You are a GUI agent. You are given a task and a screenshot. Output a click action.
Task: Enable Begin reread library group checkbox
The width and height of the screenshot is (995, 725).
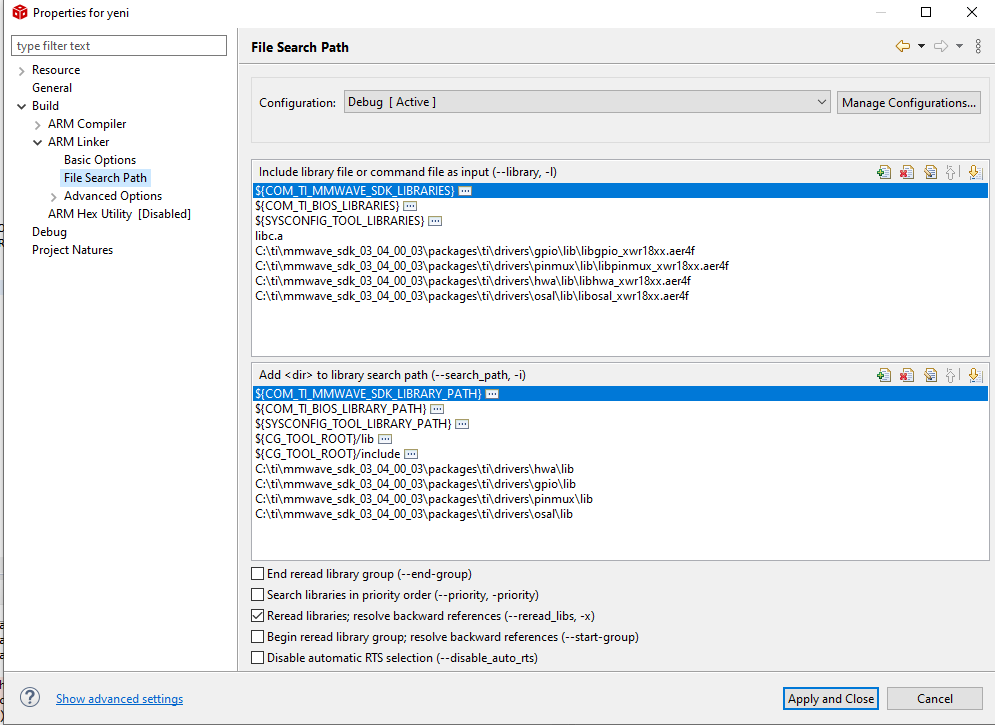coord(258,636)
